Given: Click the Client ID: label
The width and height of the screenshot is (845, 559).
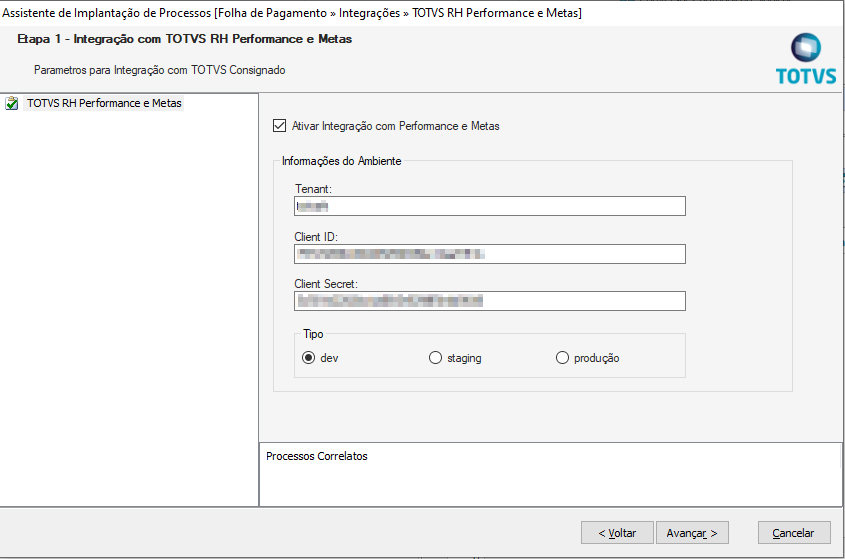Looking at the screenshot, I should [316, 237].
